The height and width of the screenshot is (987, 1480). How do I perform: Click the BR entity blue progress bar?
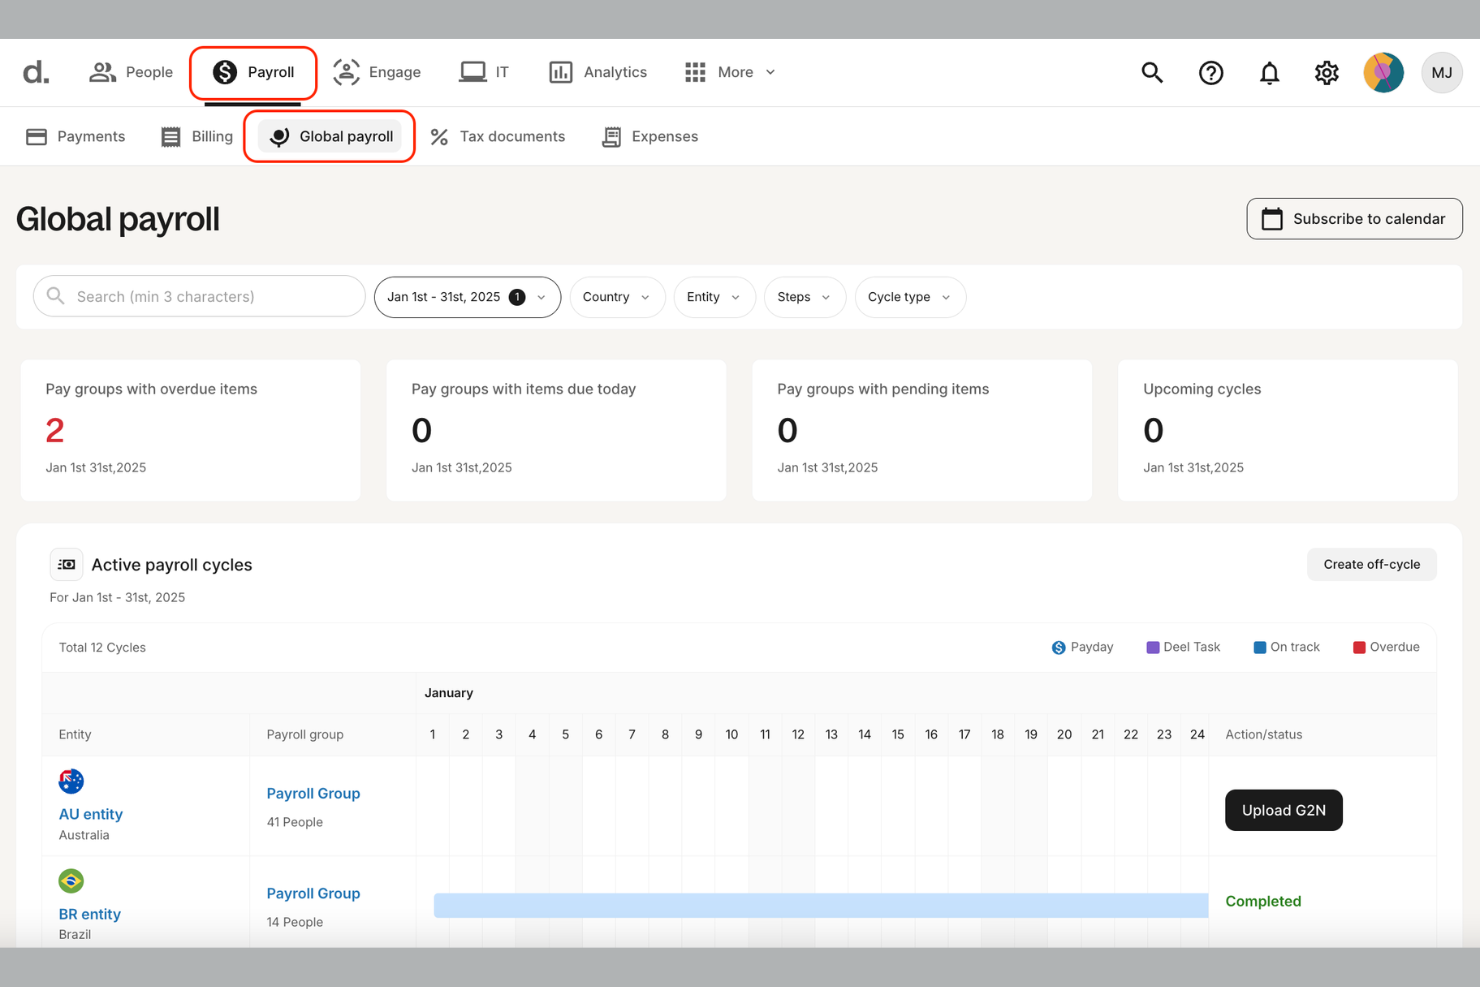(x=821, y=905)
